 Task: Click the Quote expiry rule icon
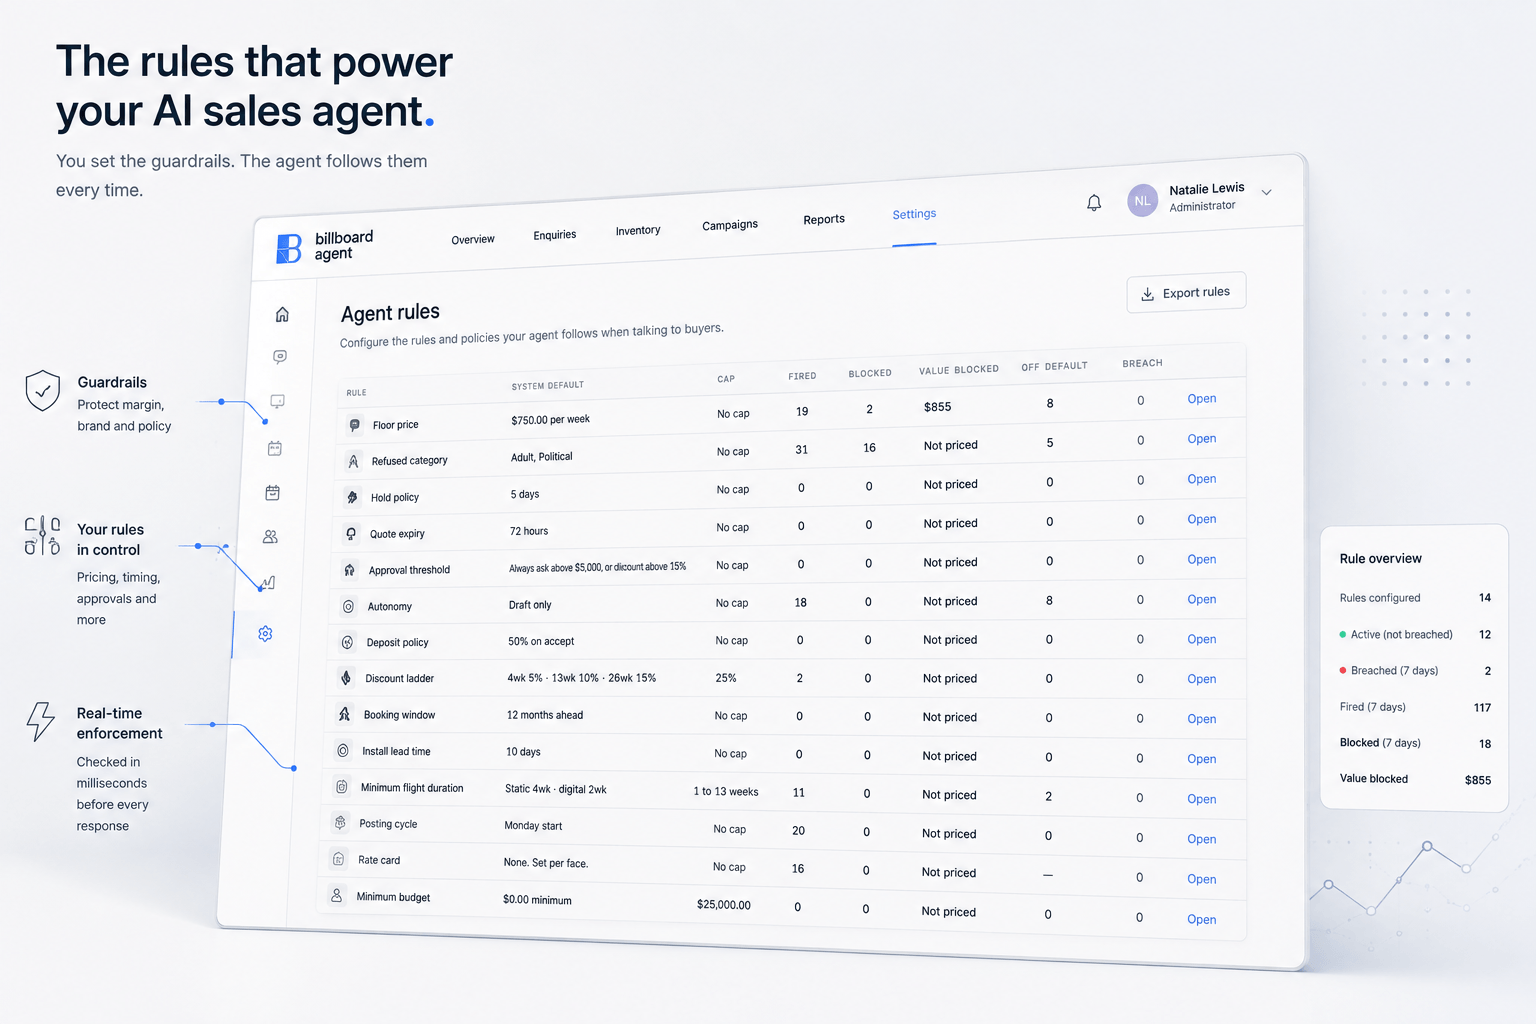click(x=351, y=534)
